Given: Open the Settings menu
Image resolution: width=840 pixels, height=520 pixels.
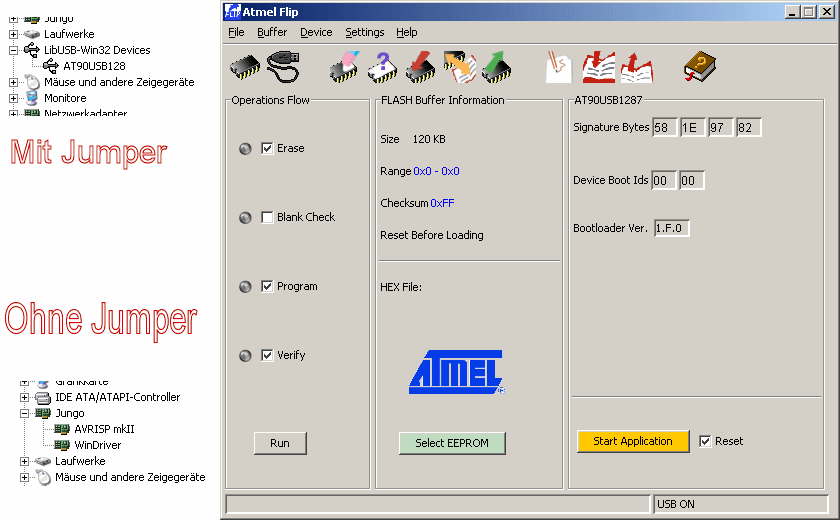Looking at the screenshot, I should 365,32.
